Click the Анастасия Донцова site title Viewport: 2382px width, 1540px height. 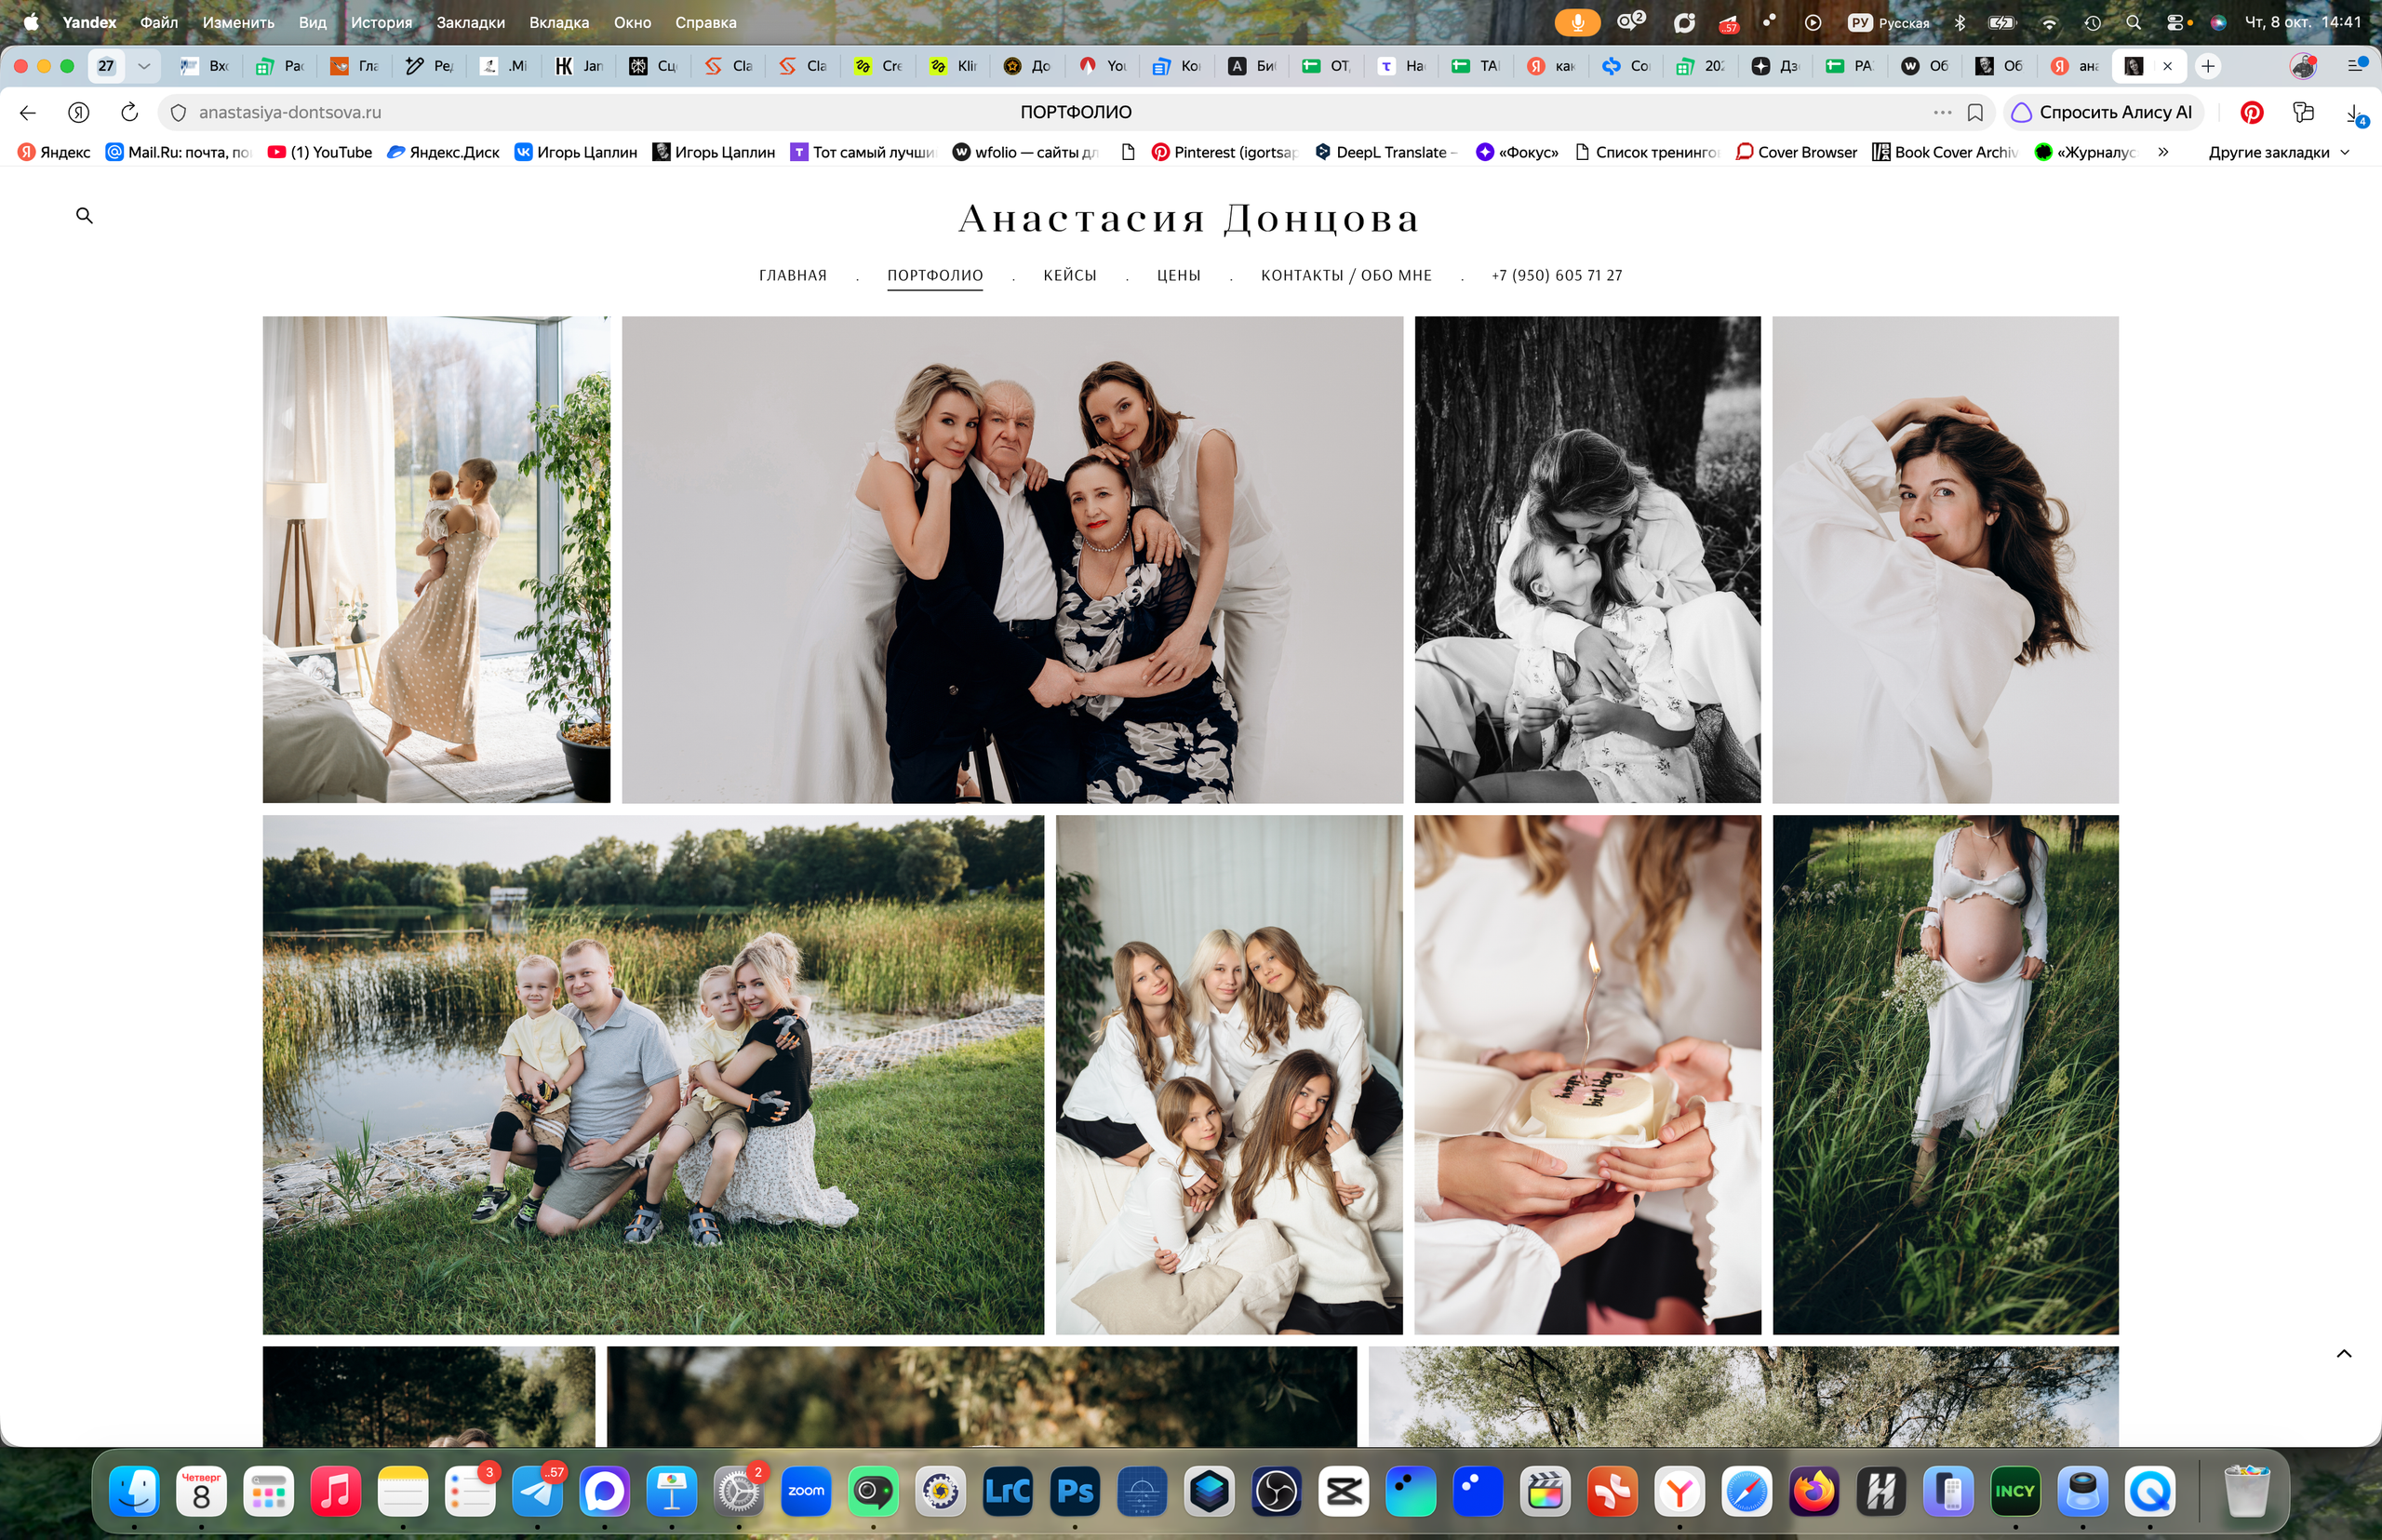pos(1189,218)
